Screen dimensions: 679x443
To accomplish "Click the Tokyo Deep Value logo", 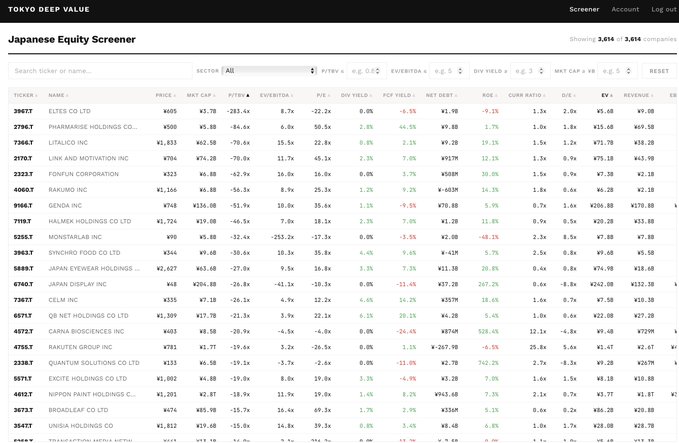I will point(48,9).
